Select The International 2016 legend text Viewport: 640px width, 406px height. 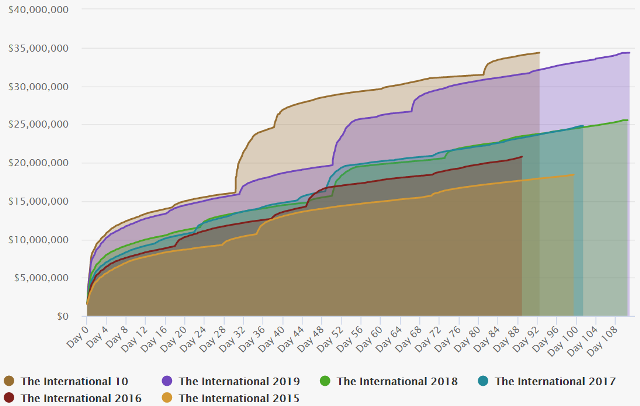pos(82,397)
